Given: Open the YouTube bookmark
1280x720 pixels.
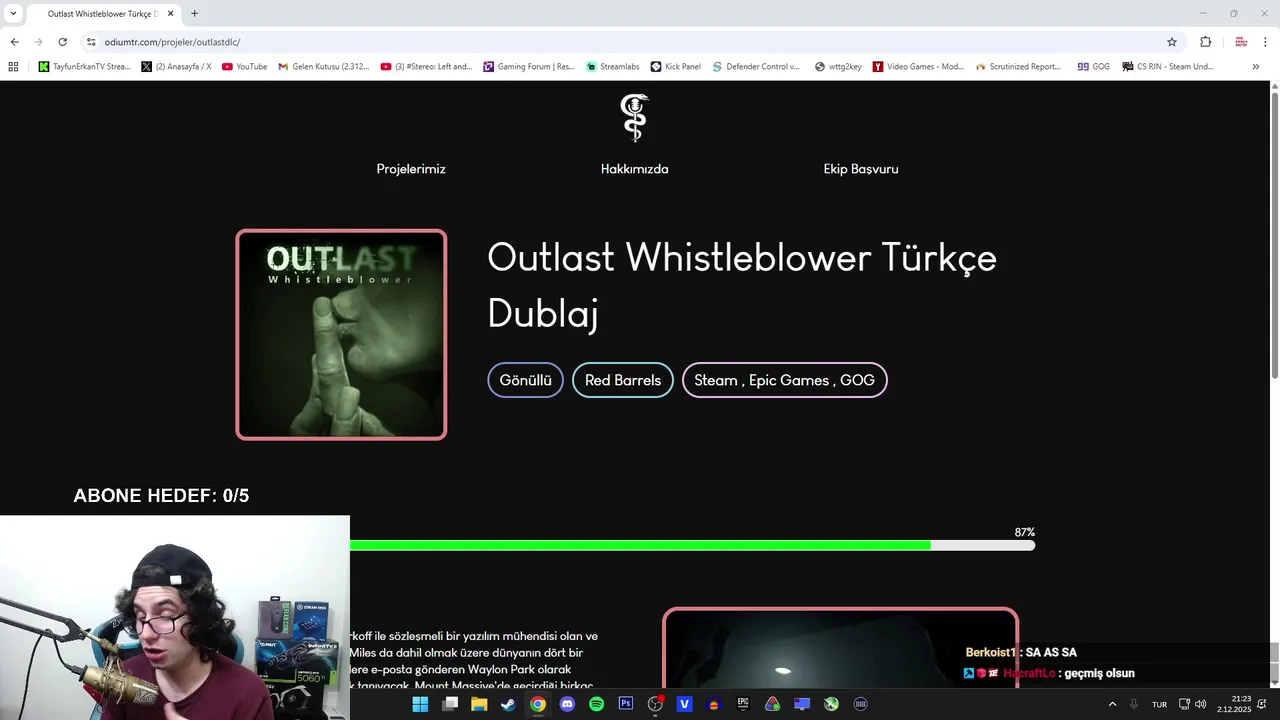Looking at the screenshot, I should pos(244,67).
